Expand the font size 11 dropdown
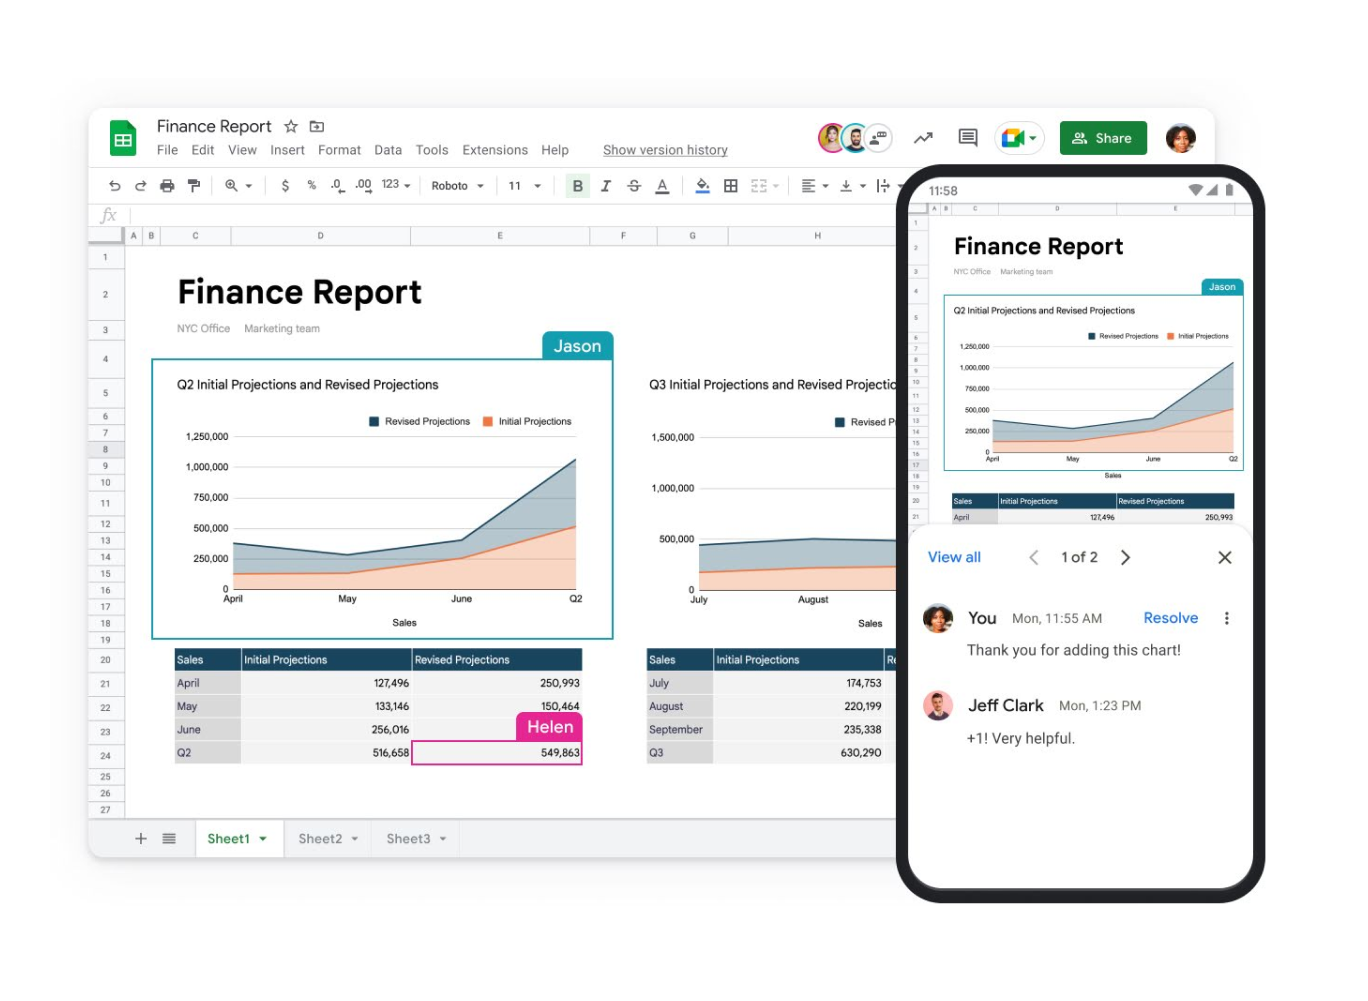1368x1001 pixels. pos(525,186)
